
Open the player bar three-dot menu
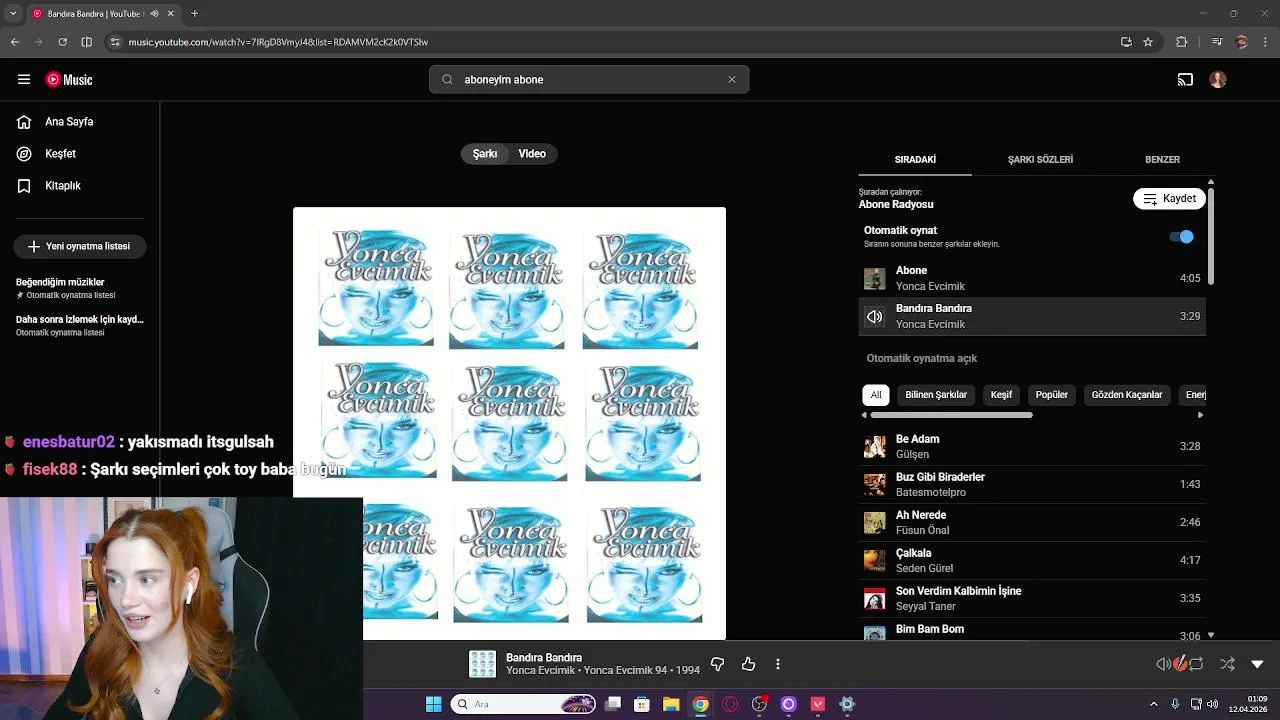pos(778,664)
